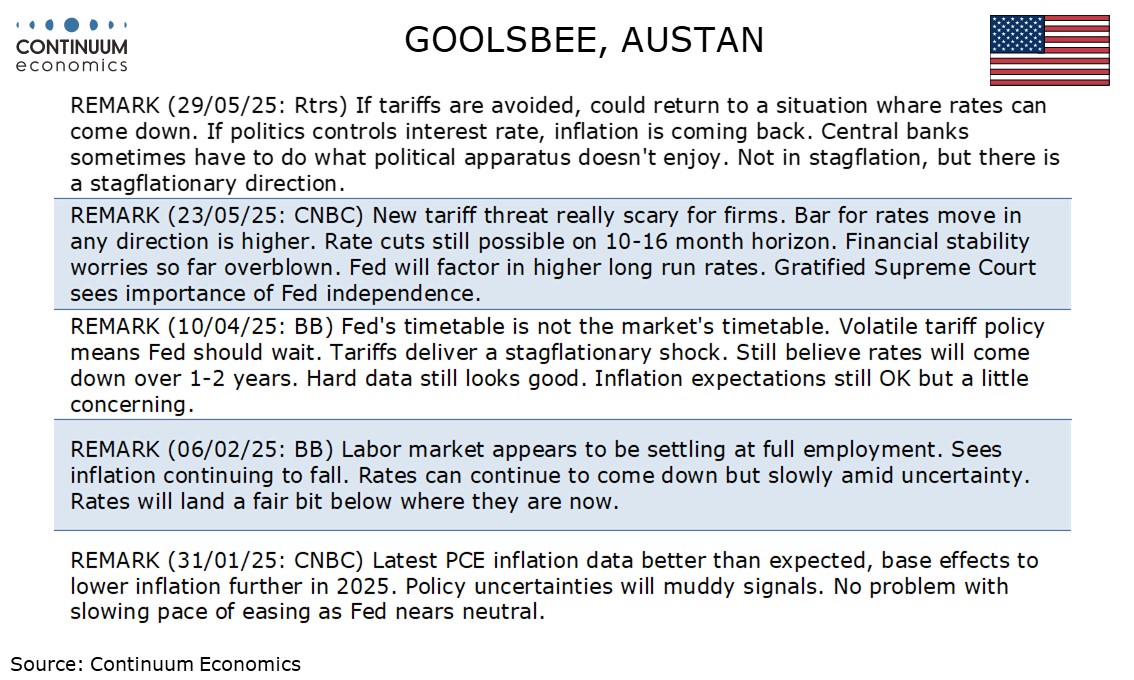The height and width of the screenshot is (680, 1134).
Task: Select the shaded 23/05/25 CNBC remark row
Action: point(562,254)
